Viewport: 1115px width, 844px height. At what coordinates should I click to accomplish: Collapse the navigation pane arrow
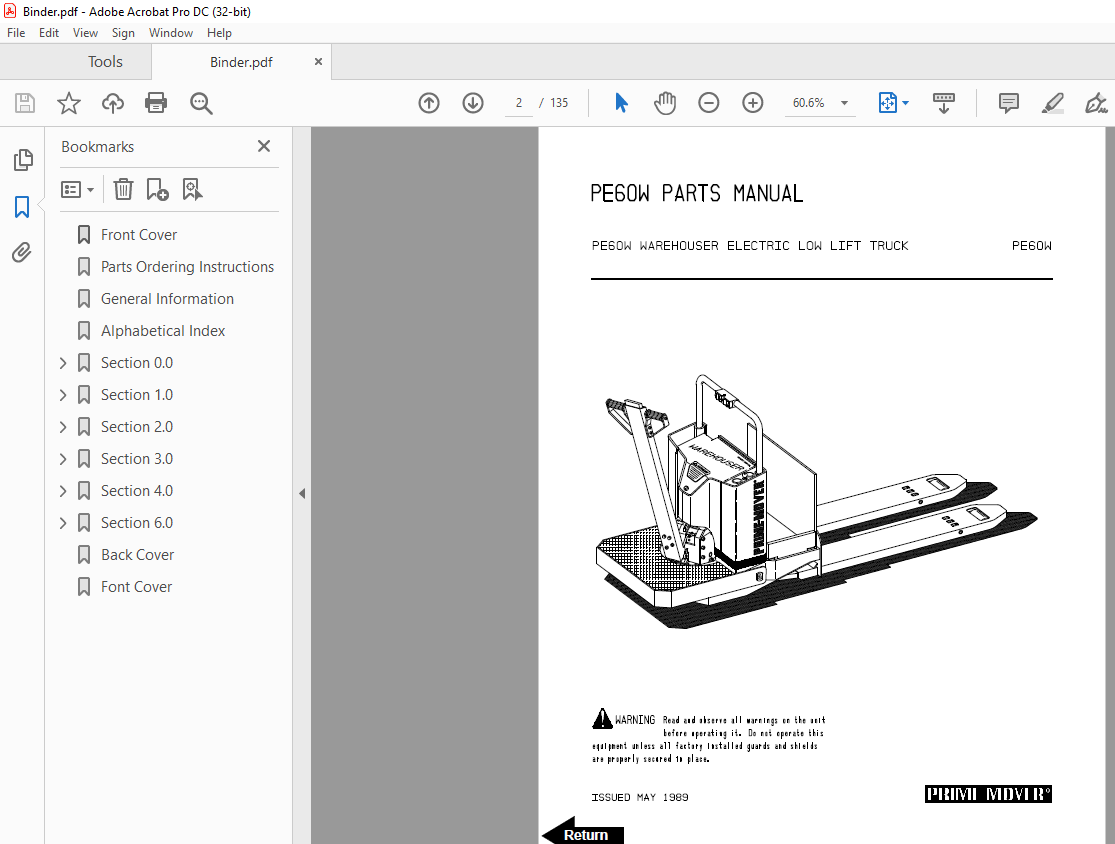[x=302, y=493]
